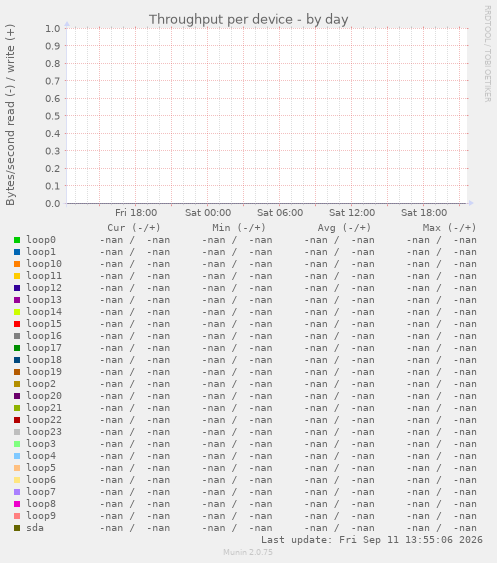Click the lime loop14 legend swatch
This screenshot has height=563, width=497.
tap(17, 312)
